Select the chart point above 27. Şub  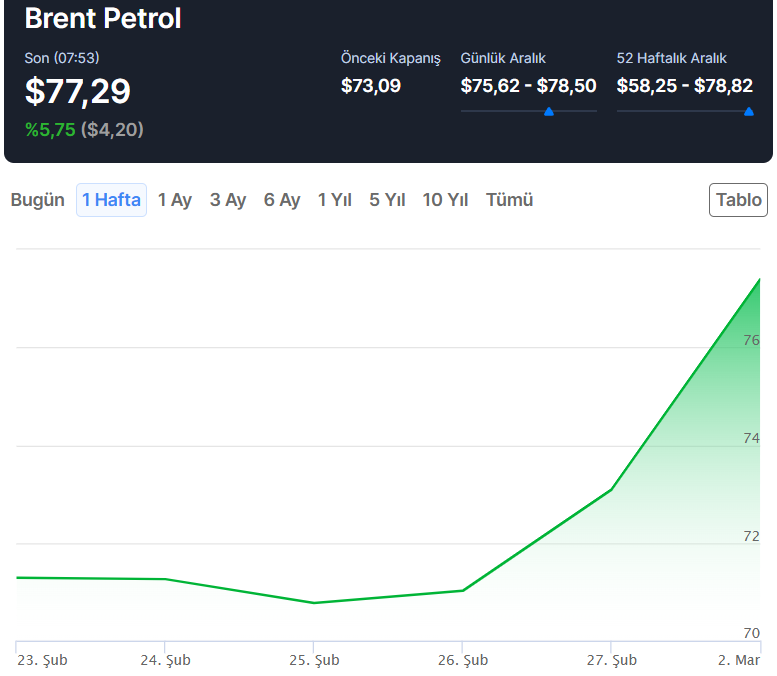tap(611, 490)
